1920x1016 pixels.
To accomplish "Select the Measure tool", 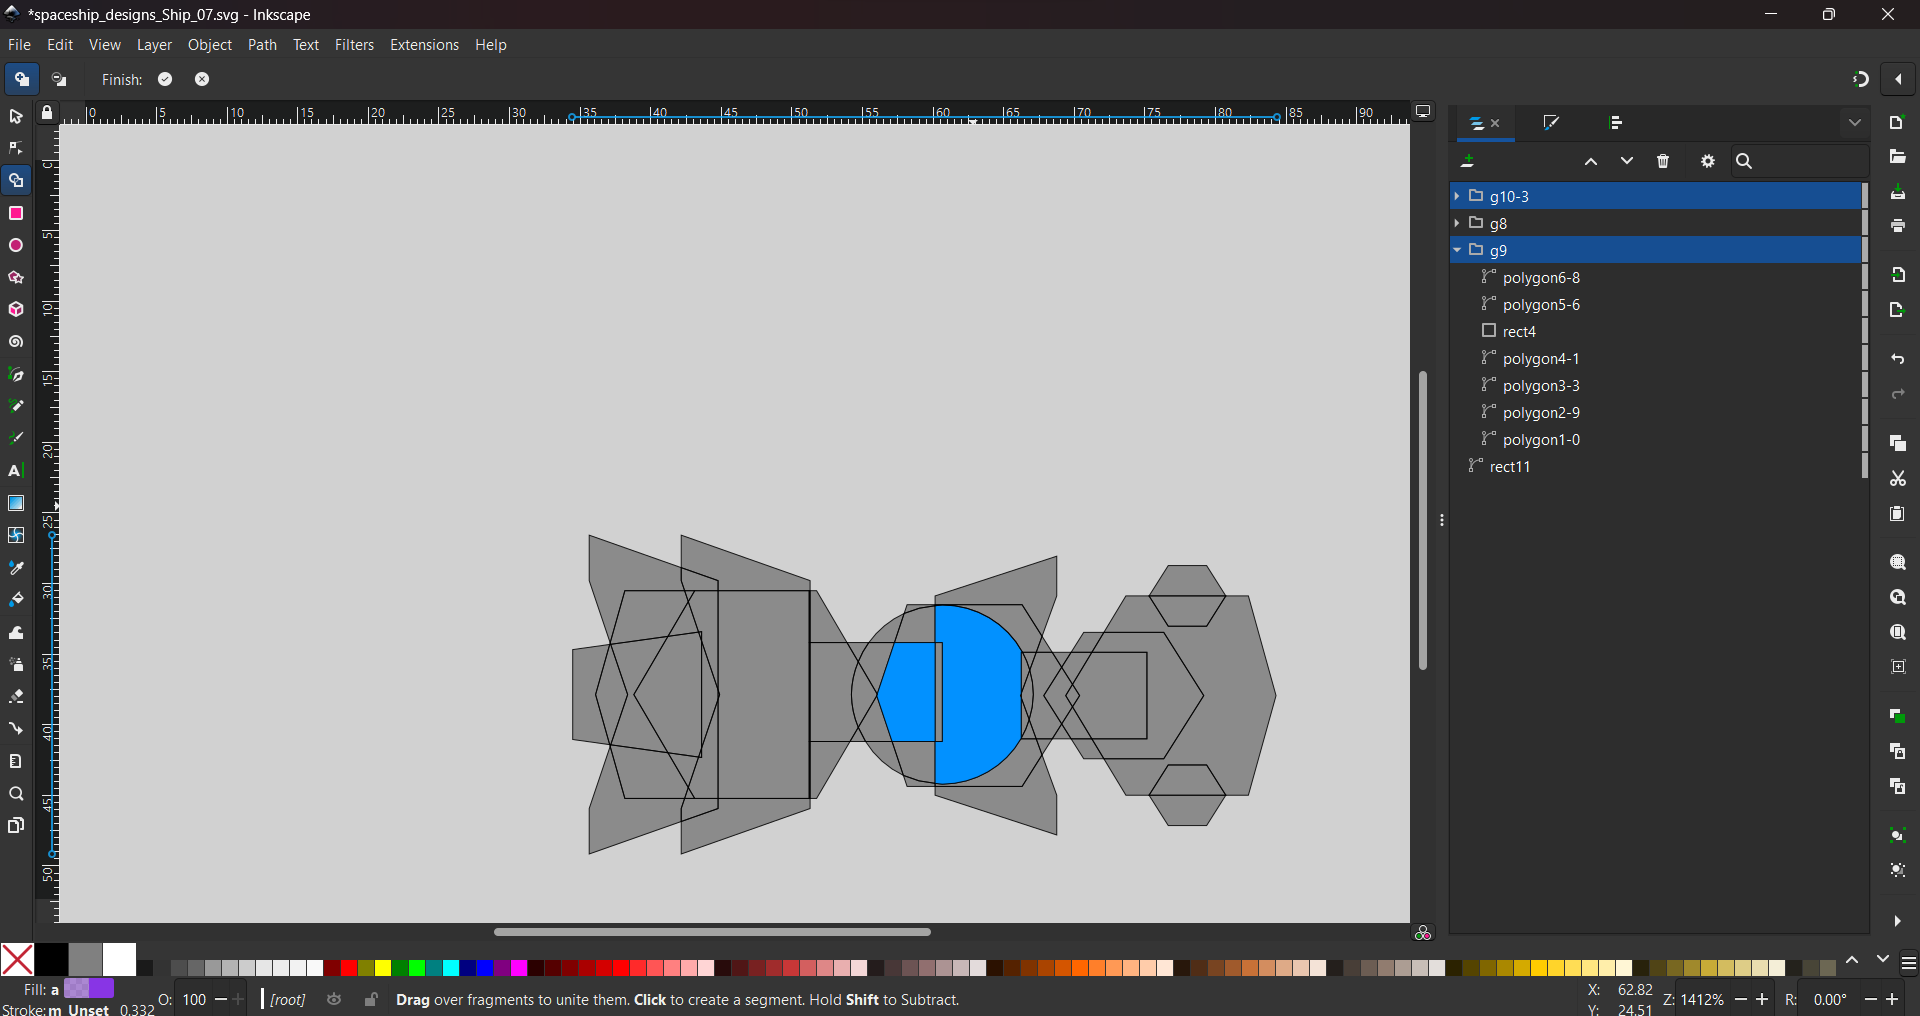I will click(x=16, y=762).
